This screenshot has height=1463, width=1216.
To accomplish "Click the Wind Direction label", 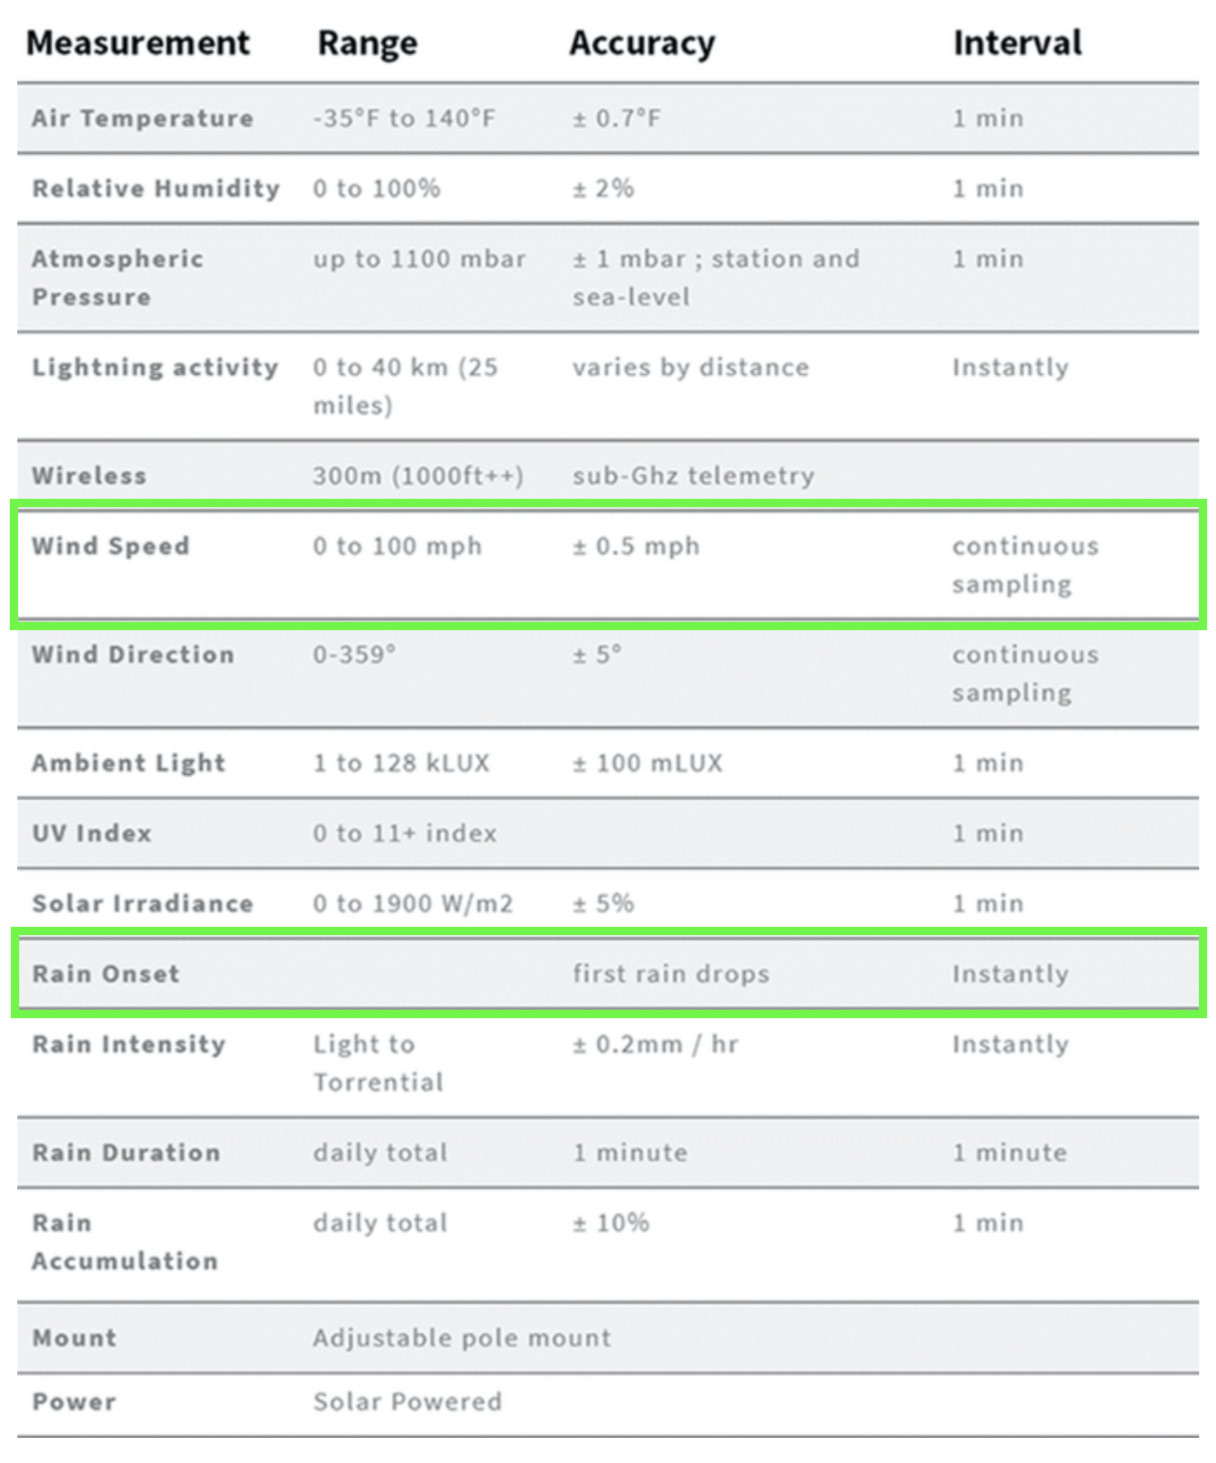I will (132, 654).
